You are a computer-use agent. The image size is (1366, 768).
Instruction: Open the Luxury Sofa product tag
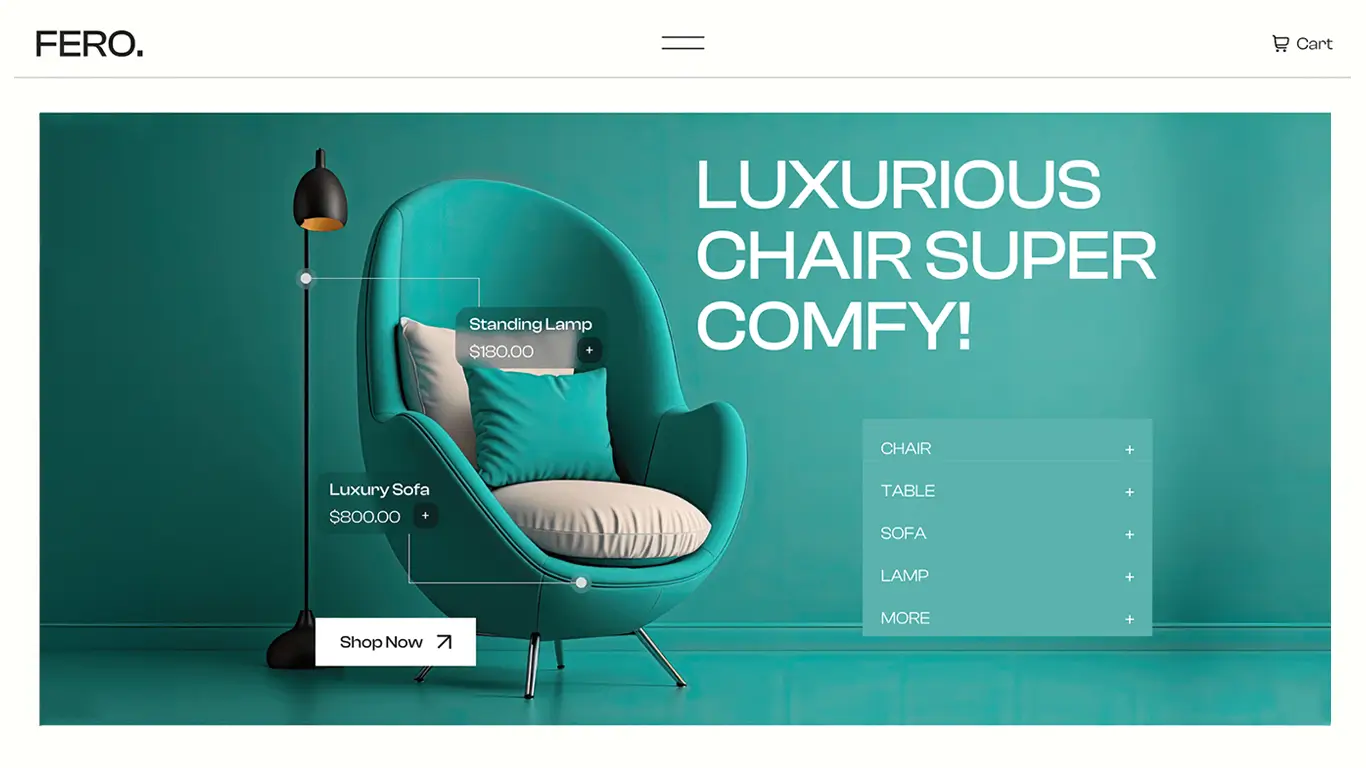pyautogui.click(x=379, y=503)
